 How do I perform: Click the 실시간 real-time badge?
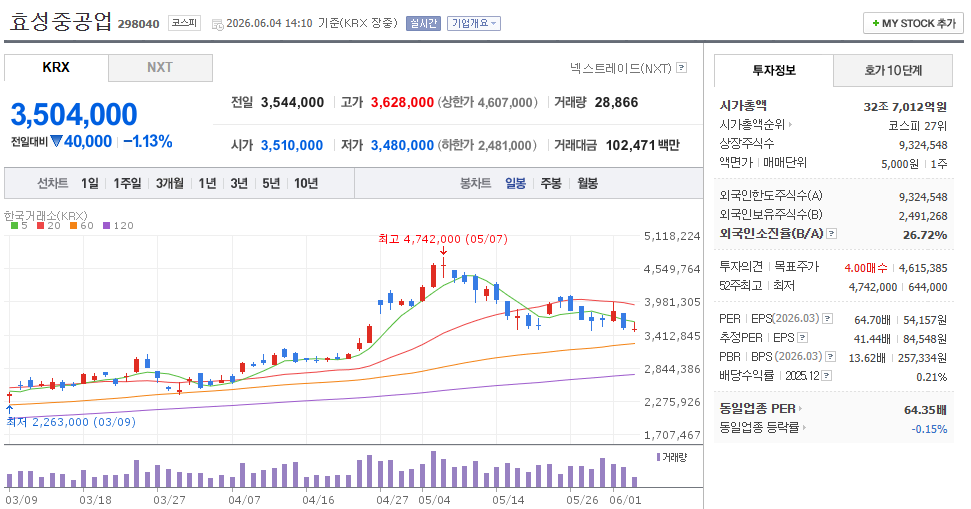point(423,24)
